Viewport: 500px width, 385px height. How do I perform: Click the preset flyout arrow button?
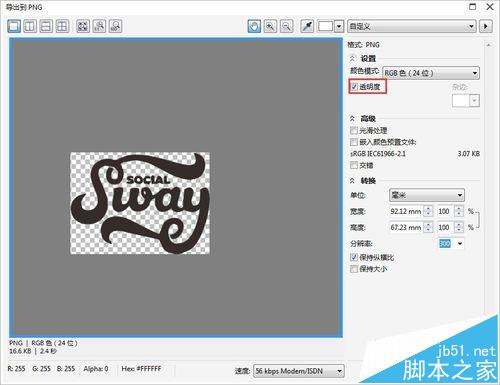pyautogui.click(x=486, y=26)
